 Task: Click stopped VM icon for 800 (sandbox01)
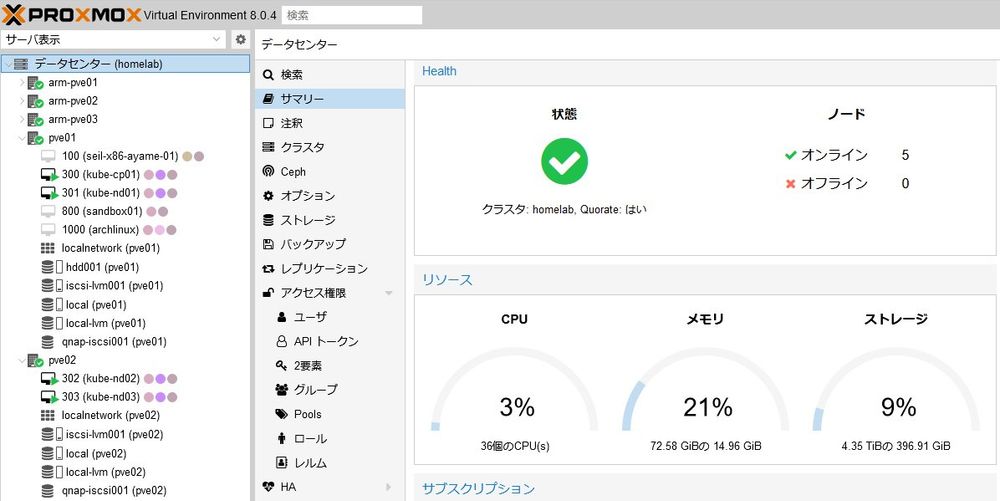tap(48, 212)
